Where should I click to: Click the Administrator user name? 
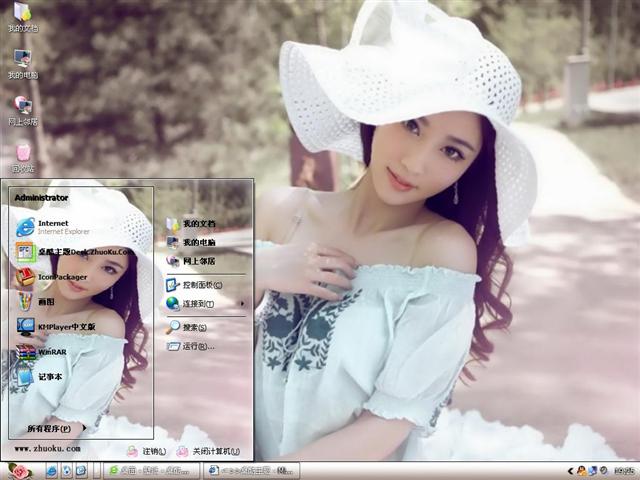click(x=41, y=198)
